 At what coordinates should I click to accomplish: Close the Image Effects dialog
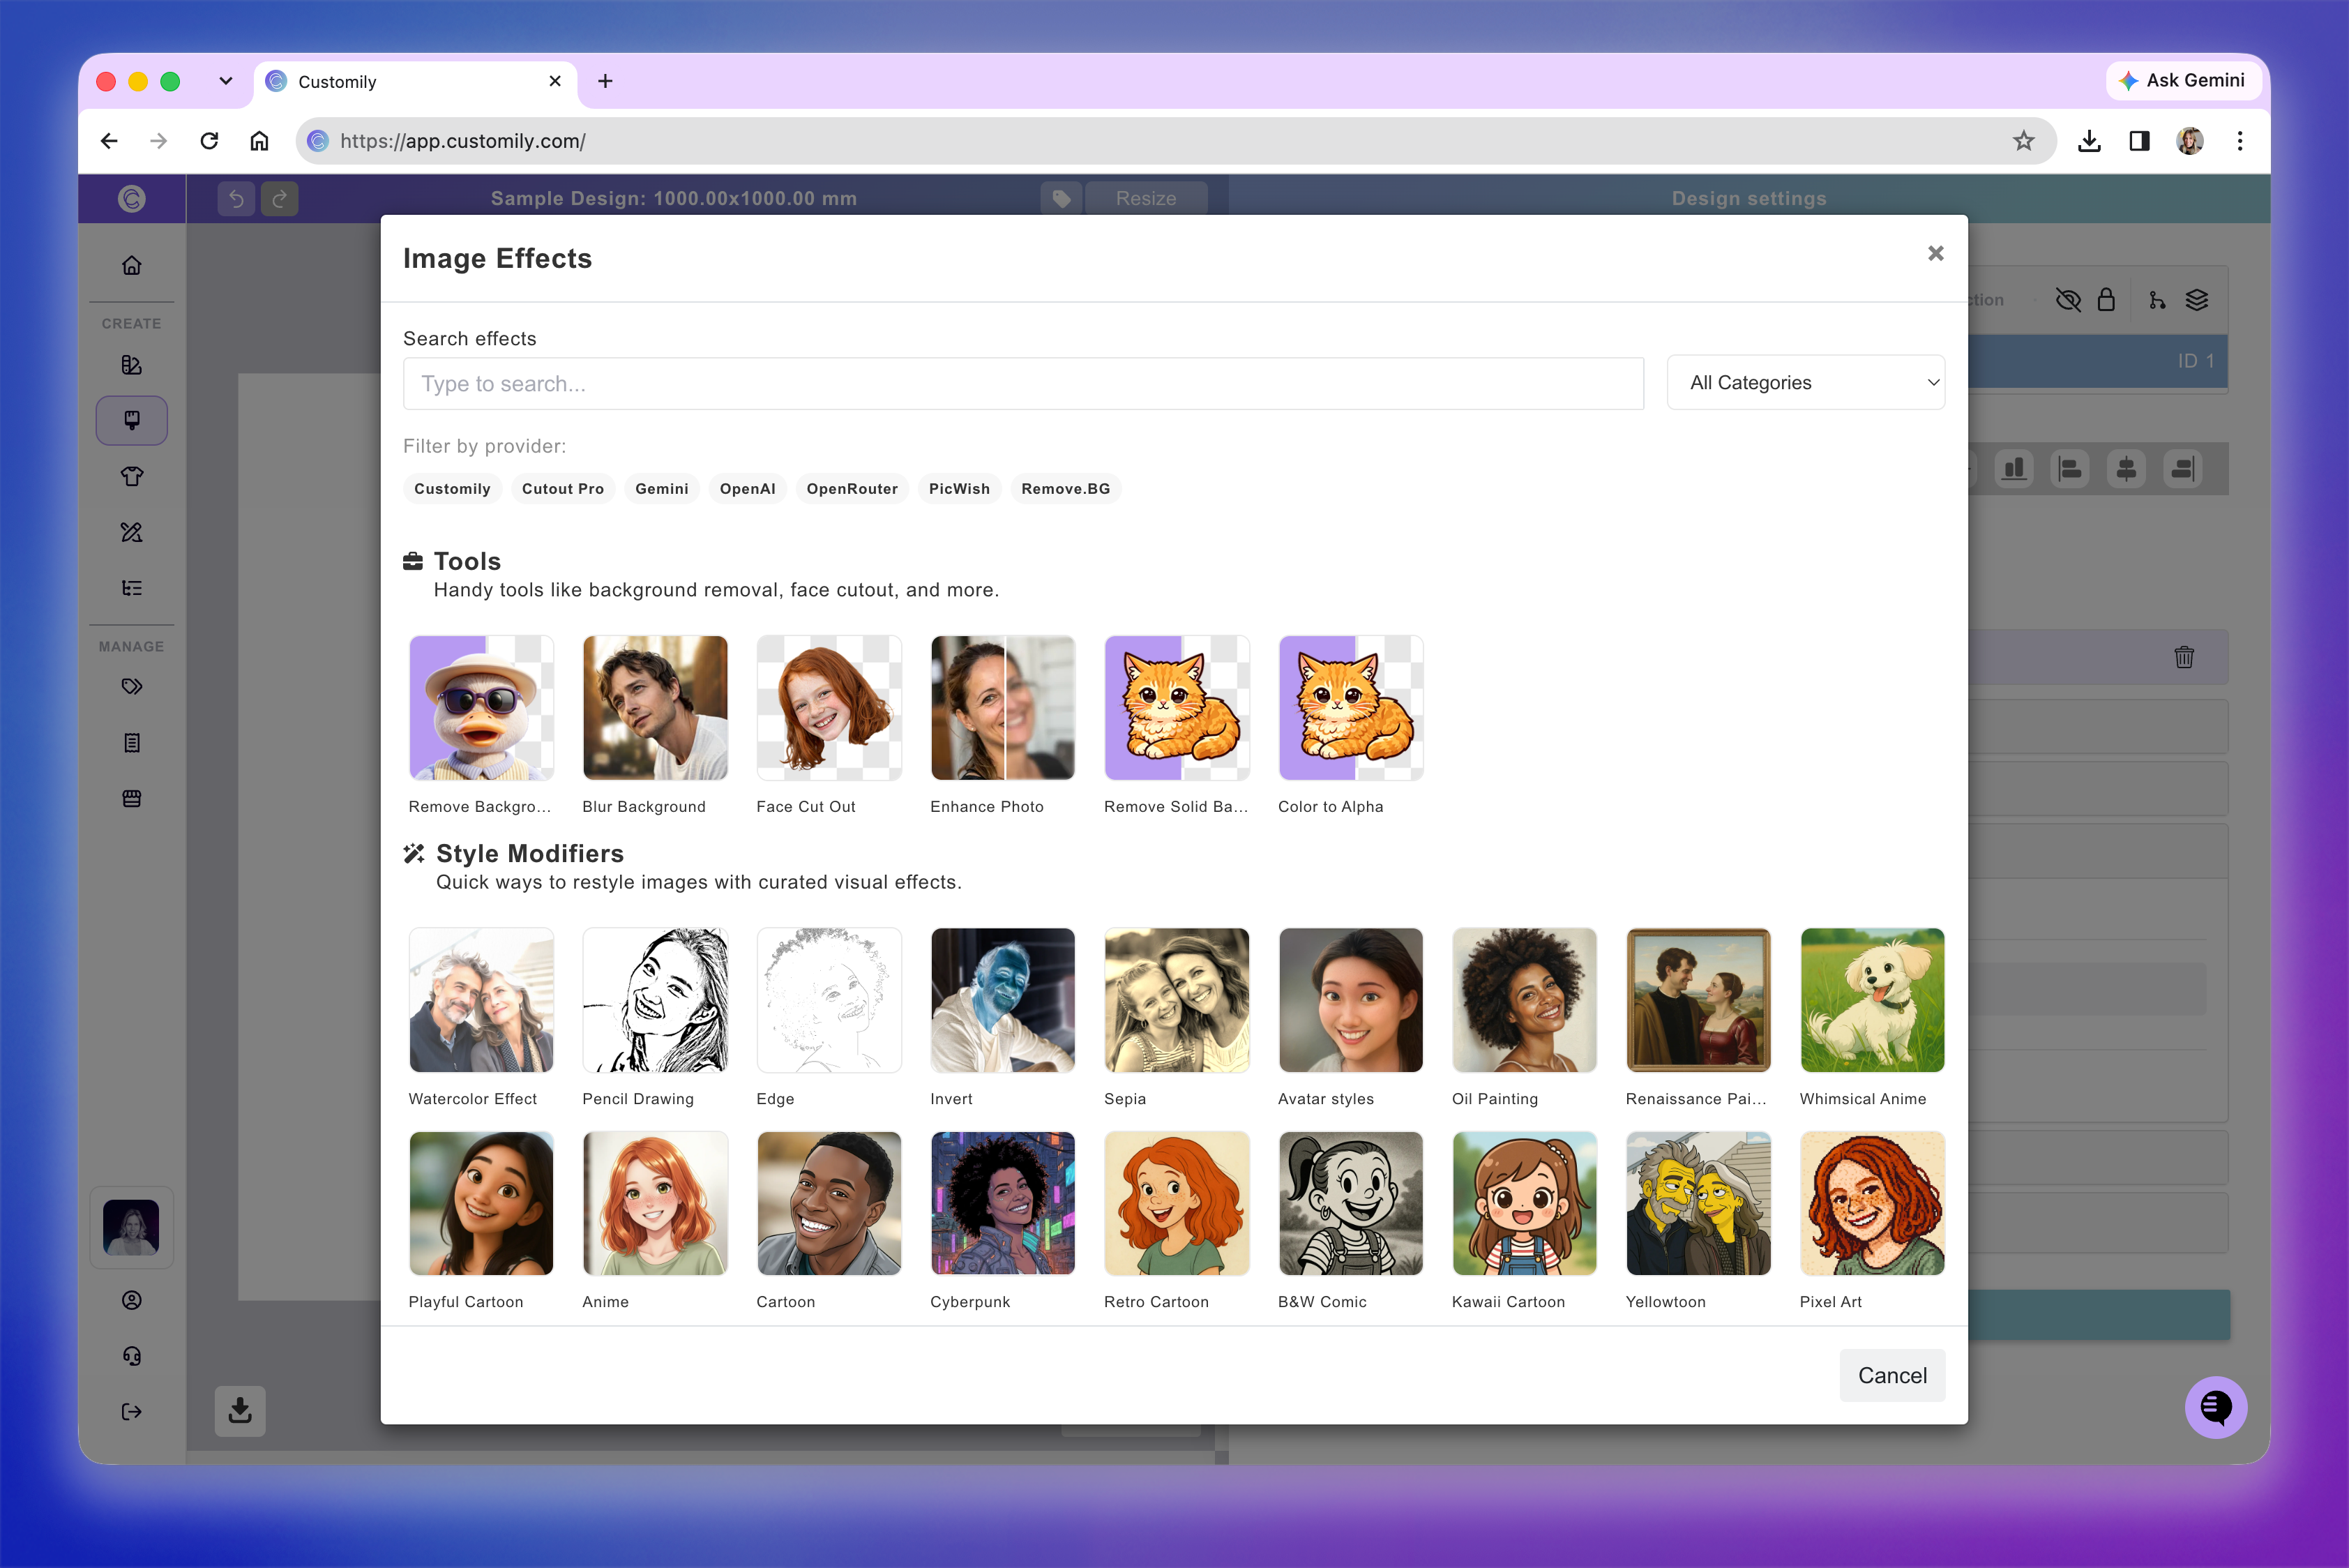[x=1935, y=254]
